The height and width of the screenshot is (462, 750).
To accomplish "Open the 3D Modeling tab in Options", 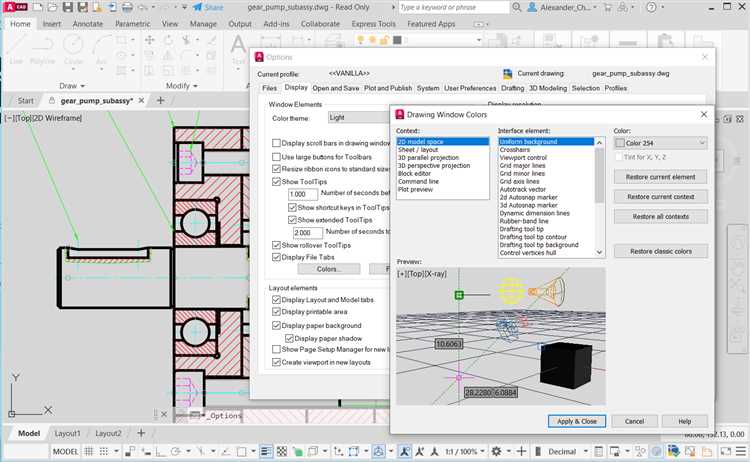I will click(548, 88).
